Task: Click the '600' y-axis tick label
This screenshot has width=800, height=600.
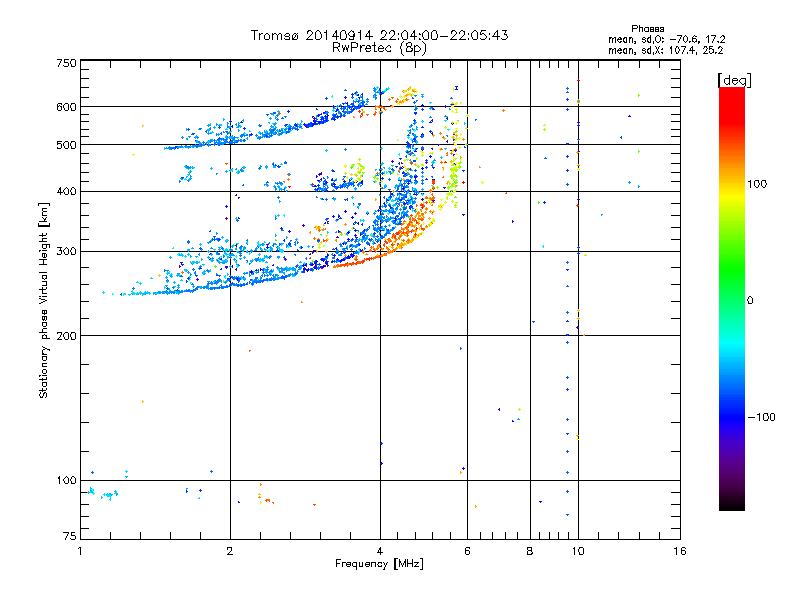Action: pos(66,107)
